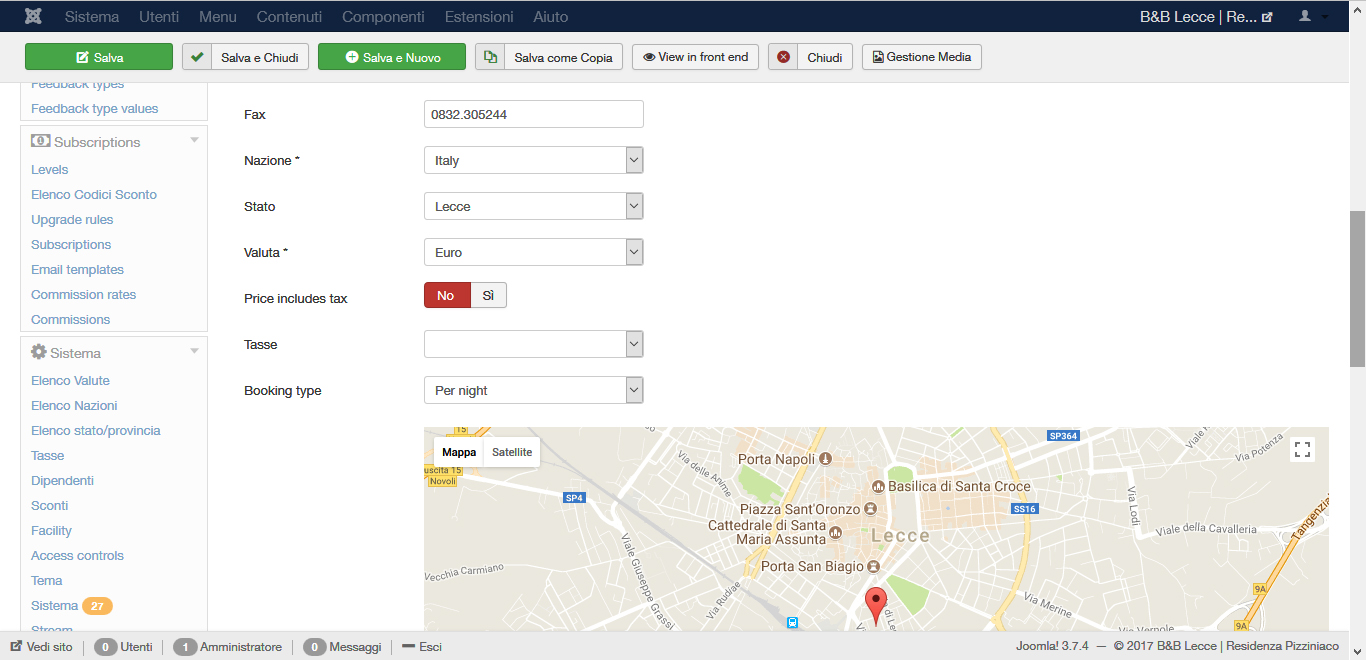Click the Joomla logo icon

[x=35, y=17]
